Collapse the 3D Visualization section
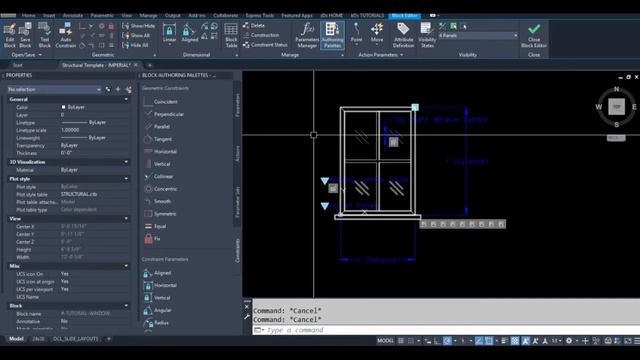The height and width of the screenshot is (360, 640). [x=126, y=162]
